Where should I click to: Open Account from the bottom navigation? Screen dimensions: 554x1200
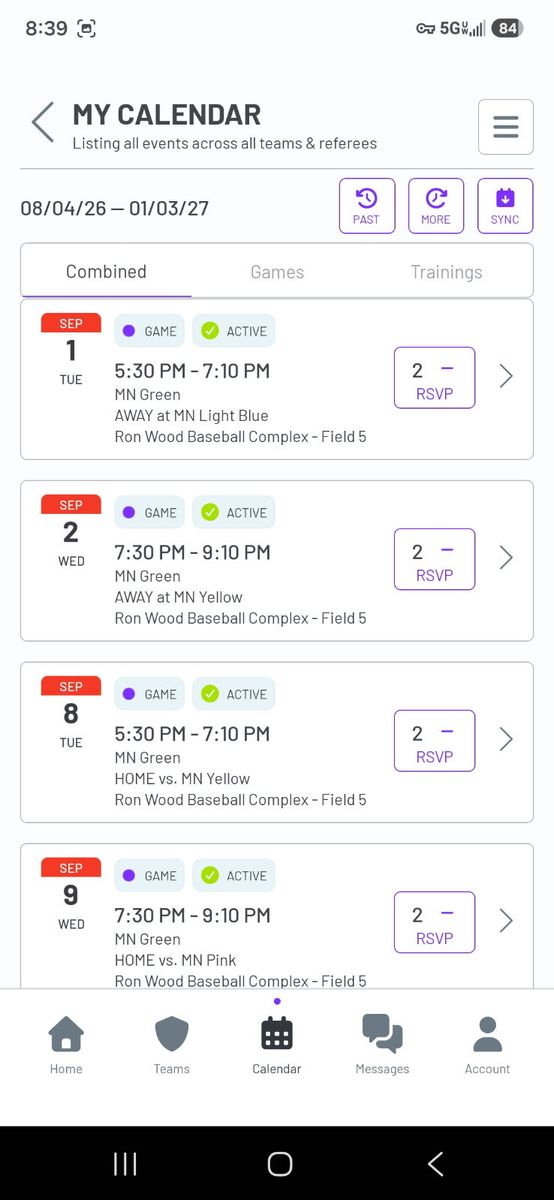[487, 1044]
